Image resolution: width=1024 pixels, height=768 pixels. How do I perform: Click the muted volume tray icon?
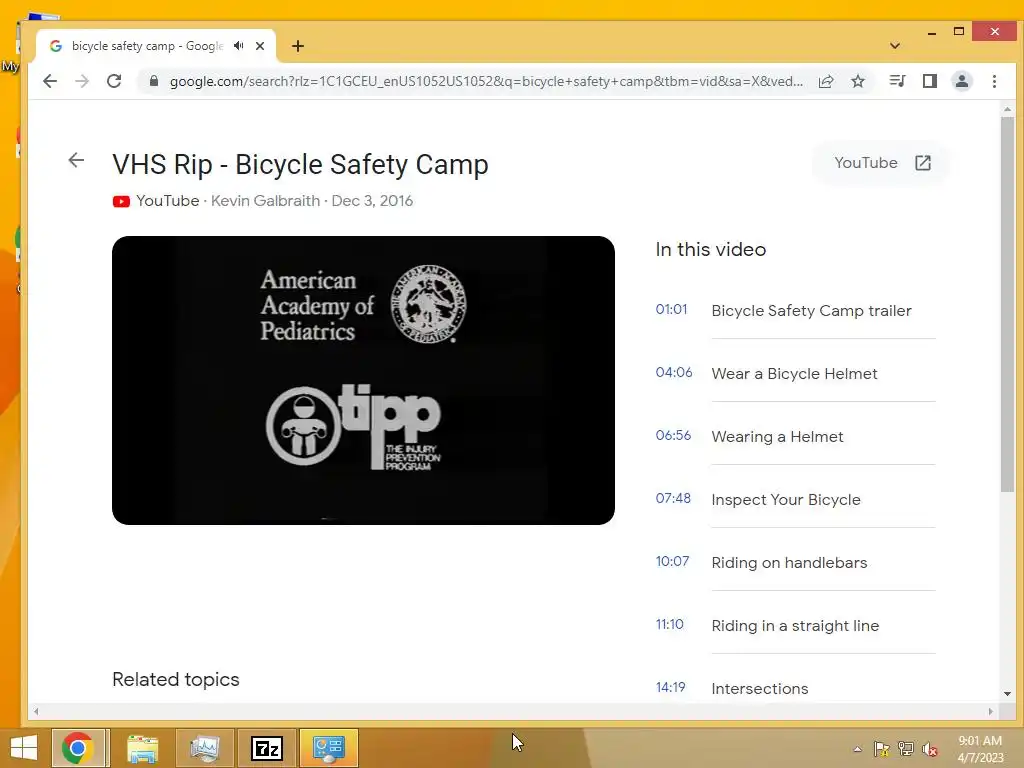pos(930,749)
